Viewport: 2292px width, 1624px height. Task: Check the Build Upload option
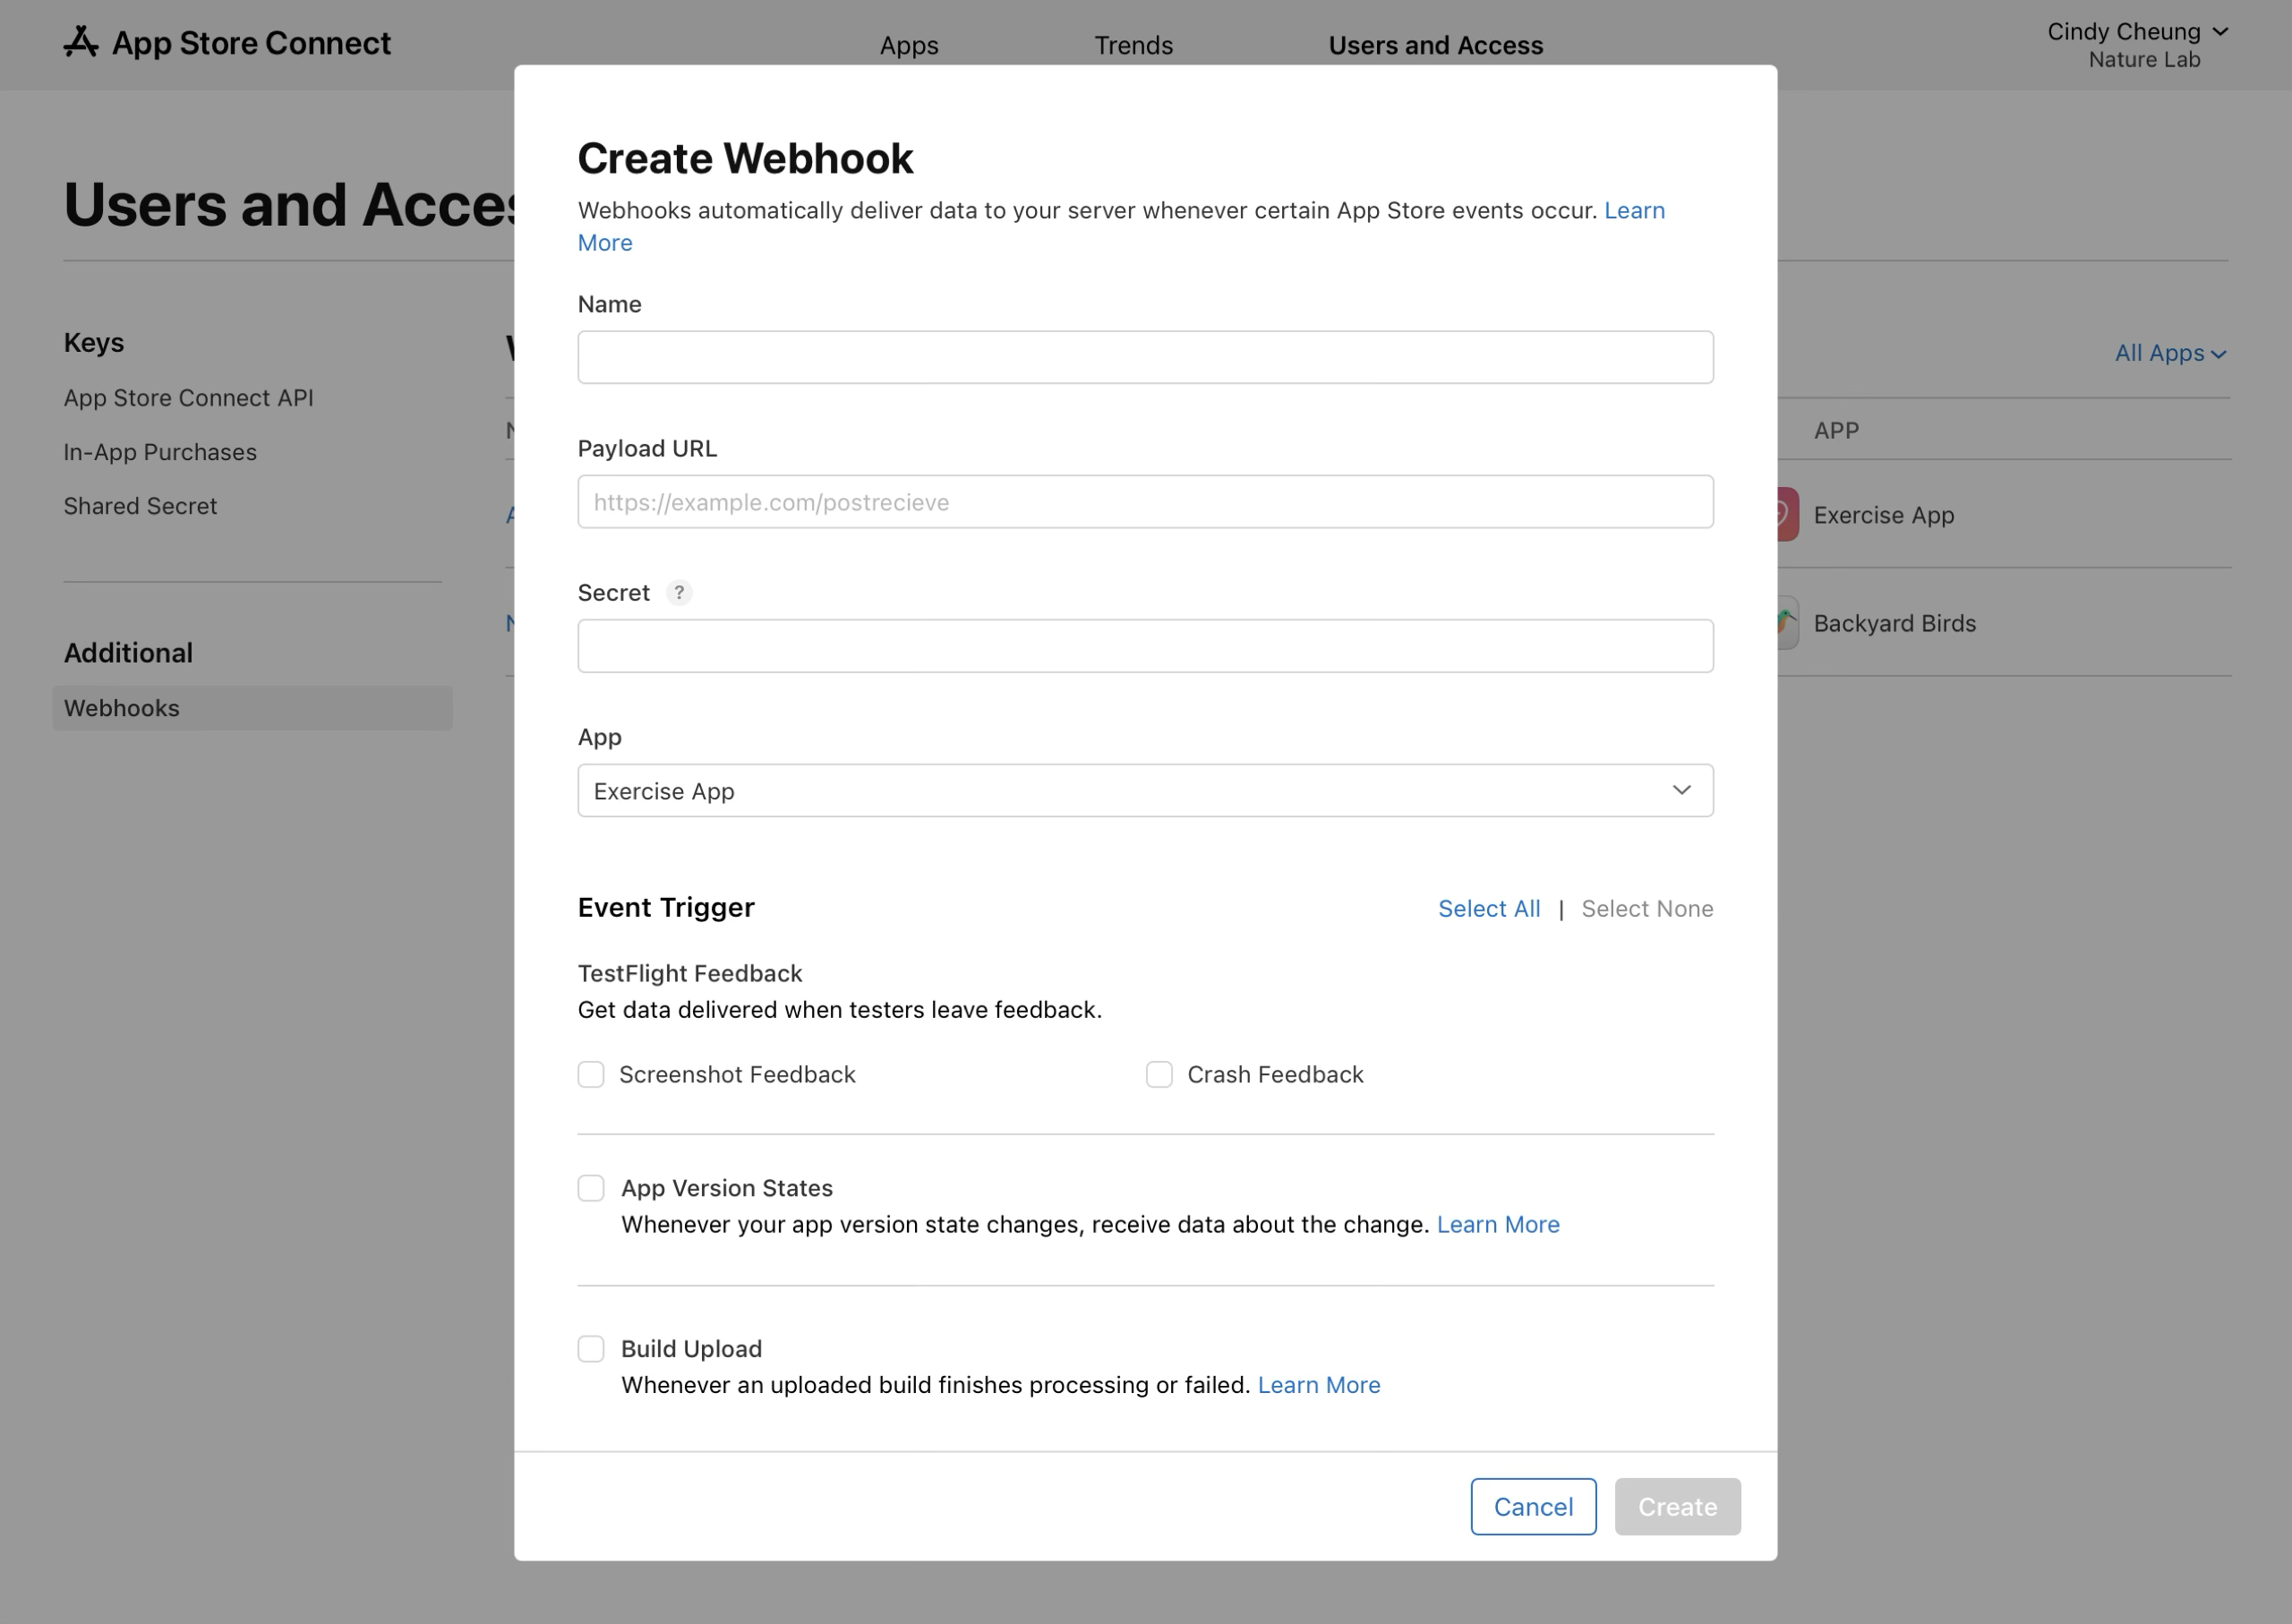tap(590, 1348)
